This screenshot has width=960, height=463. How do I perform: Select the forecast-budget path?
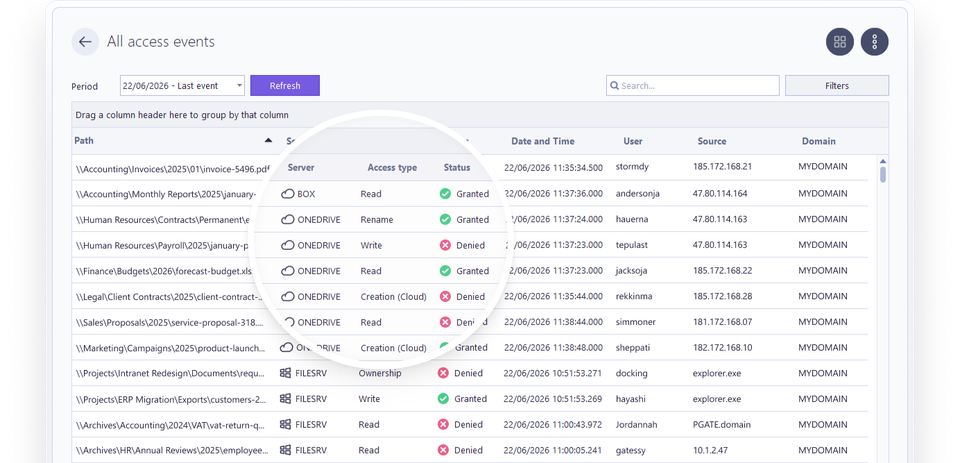click(x=164, y=271)
